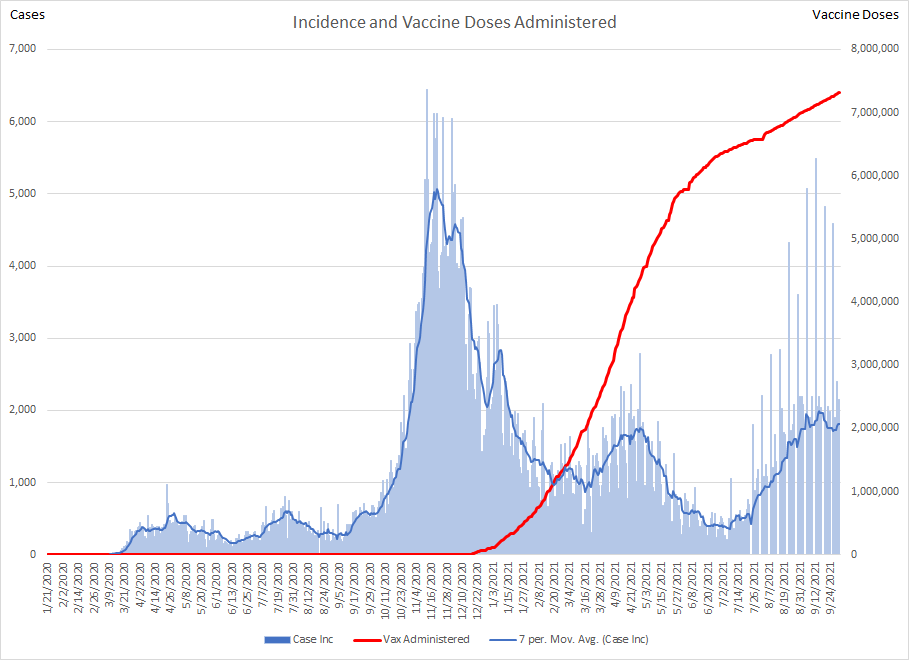The height and width of the screenshot is (660, 909).
Task: Click the '1,000' tick on the Cases axis
Action: [x=23, y=482]
